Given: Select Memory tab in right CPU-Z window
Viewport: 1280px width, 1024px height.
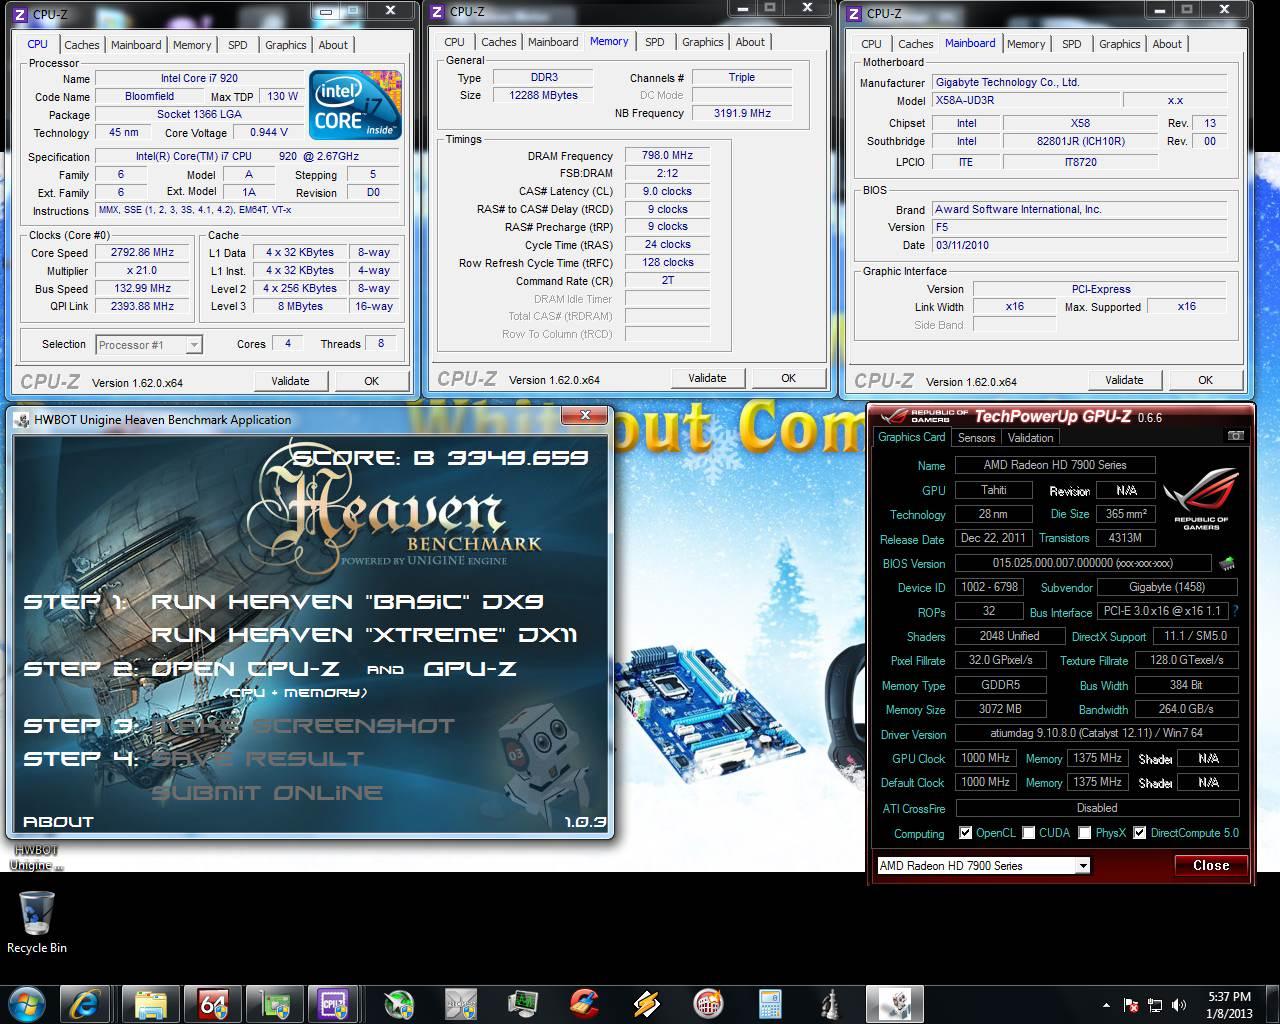Looking at the screenshot, I should pos(1026,44).
